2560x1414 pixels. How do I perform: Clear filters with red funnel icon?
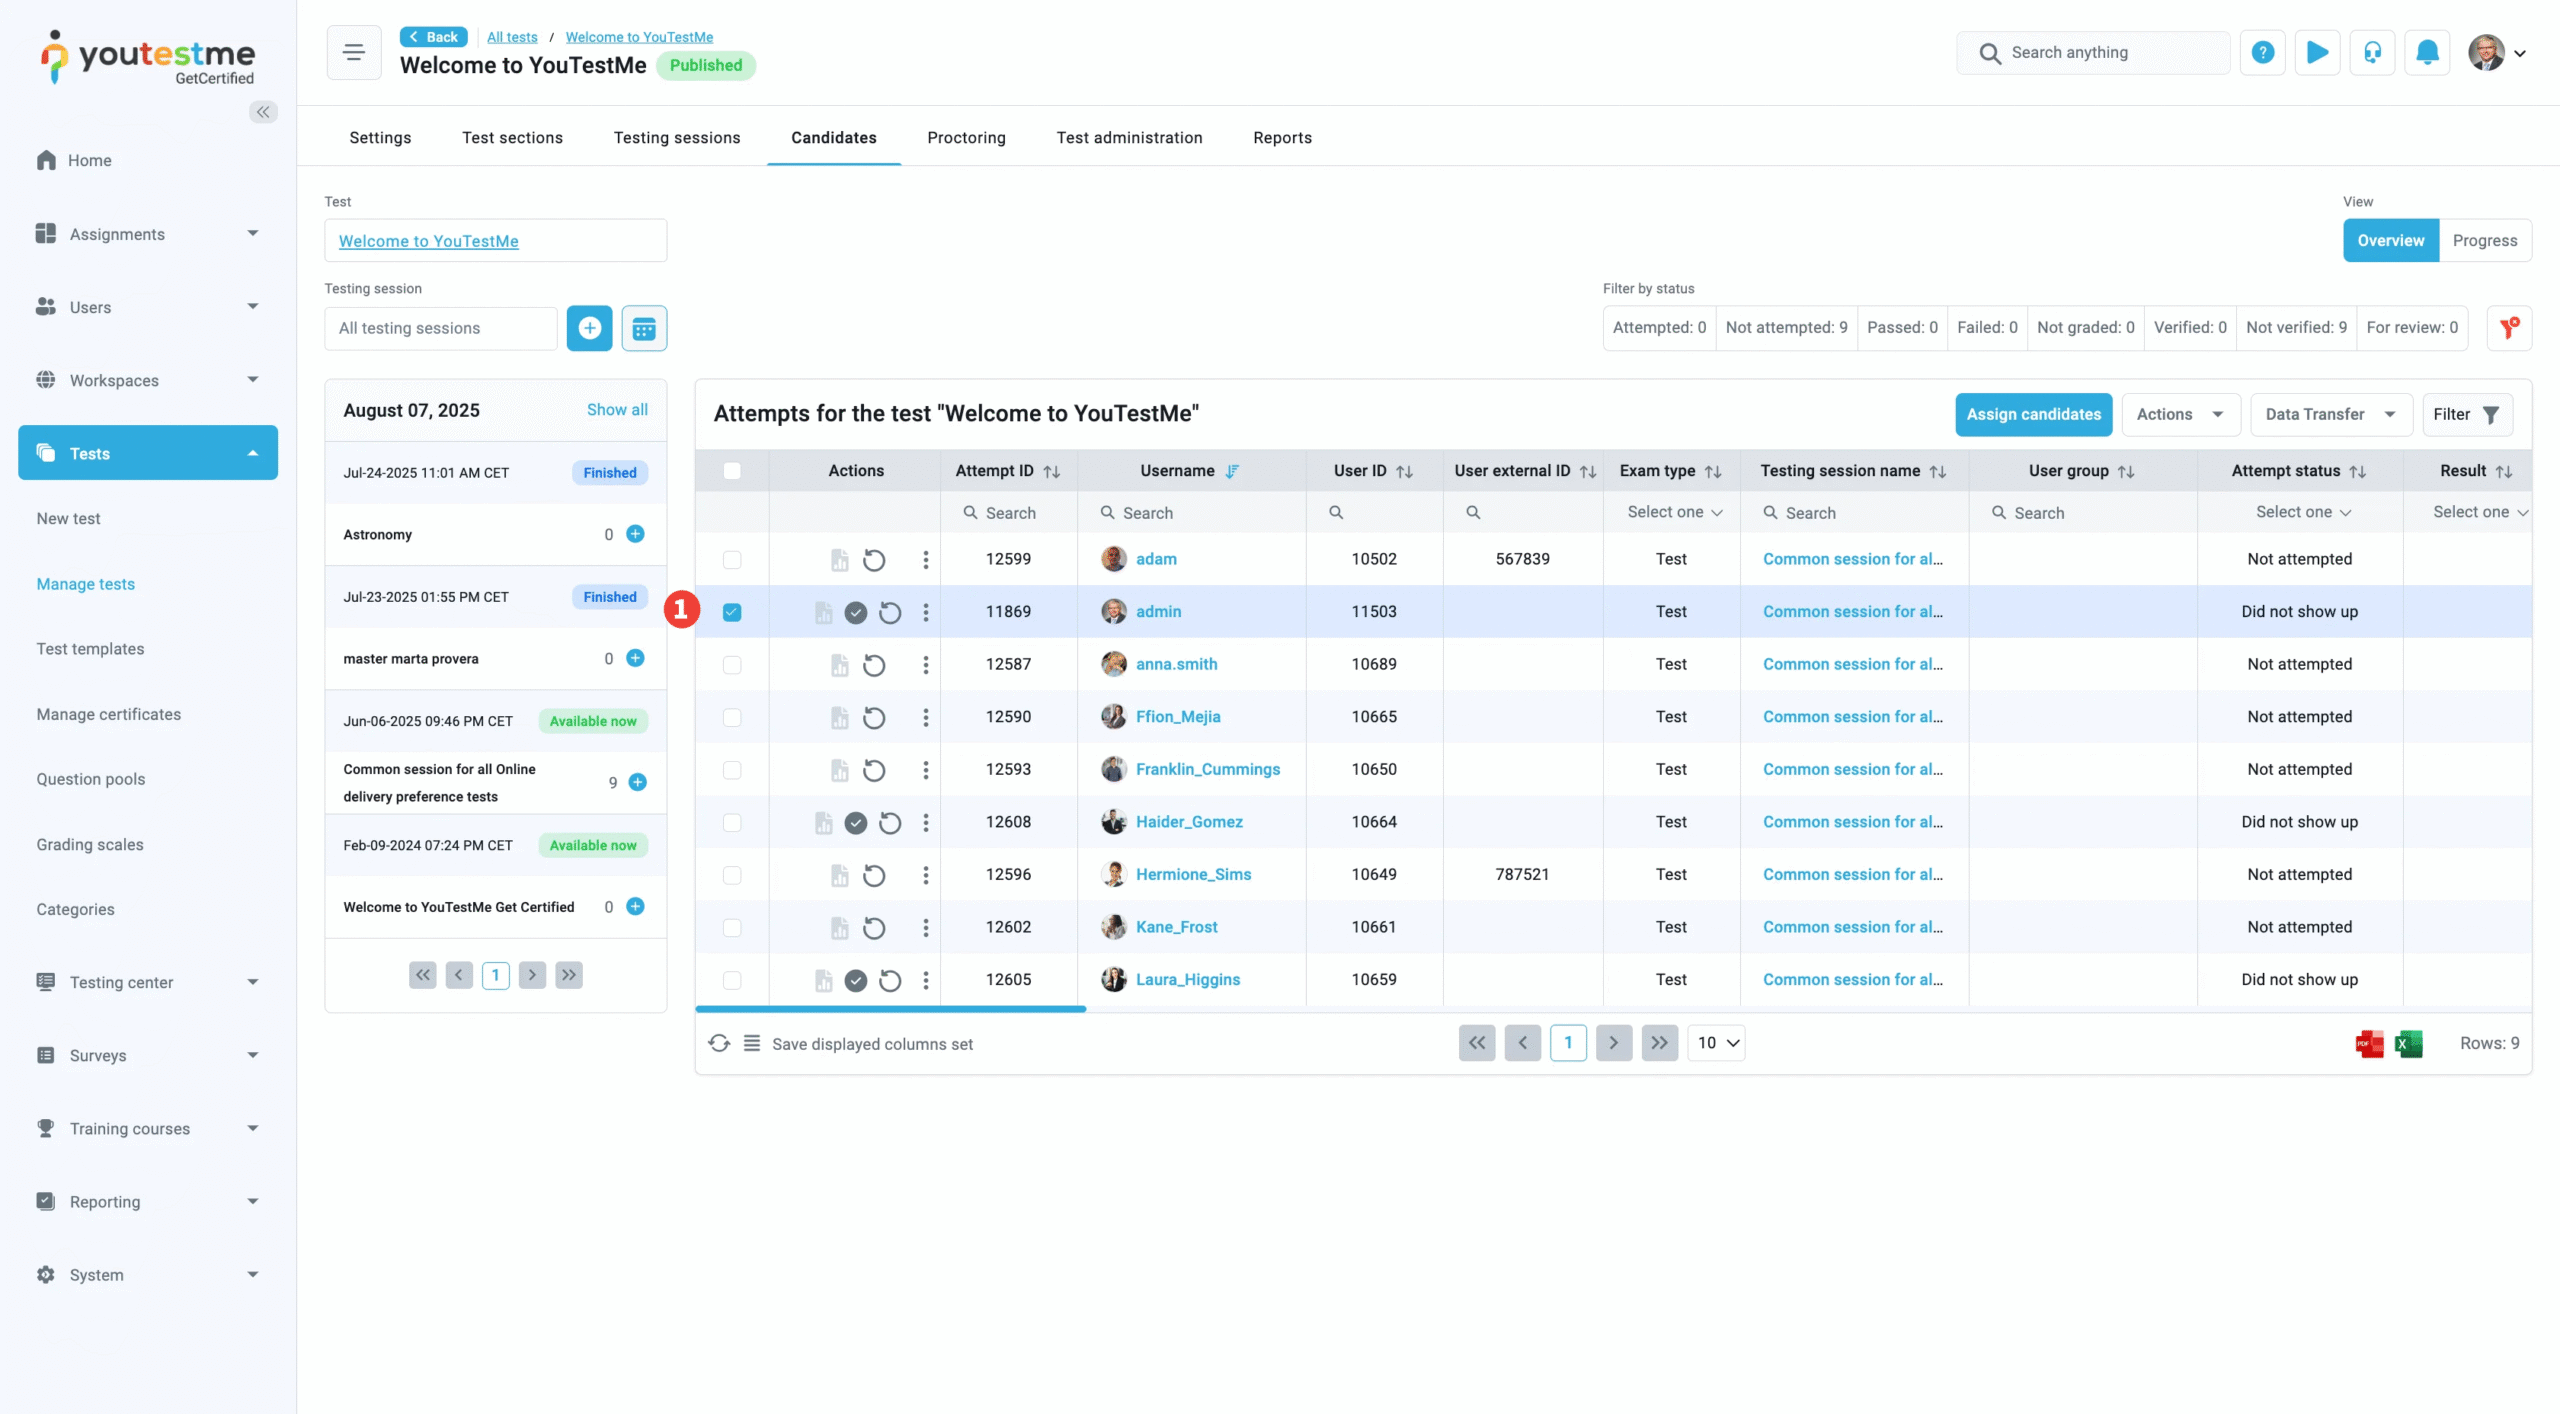2509,328
